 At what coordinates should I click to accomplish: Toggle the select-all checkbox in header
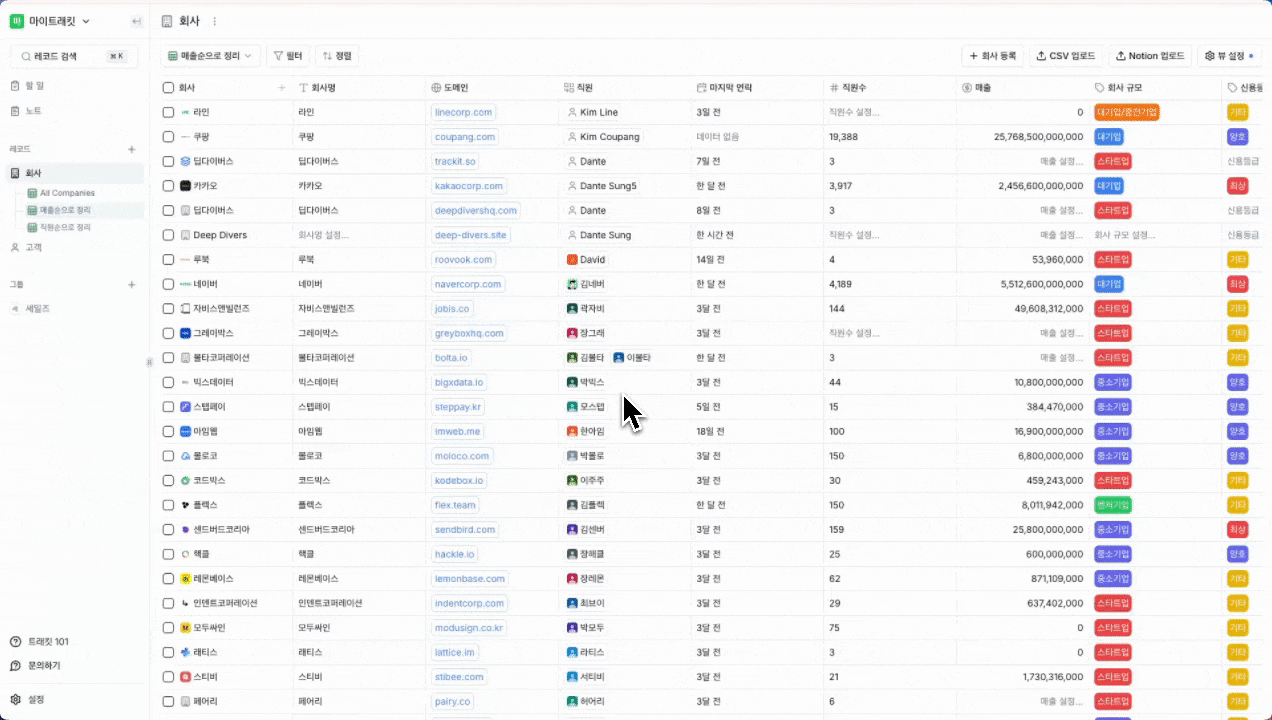point(168,88)
